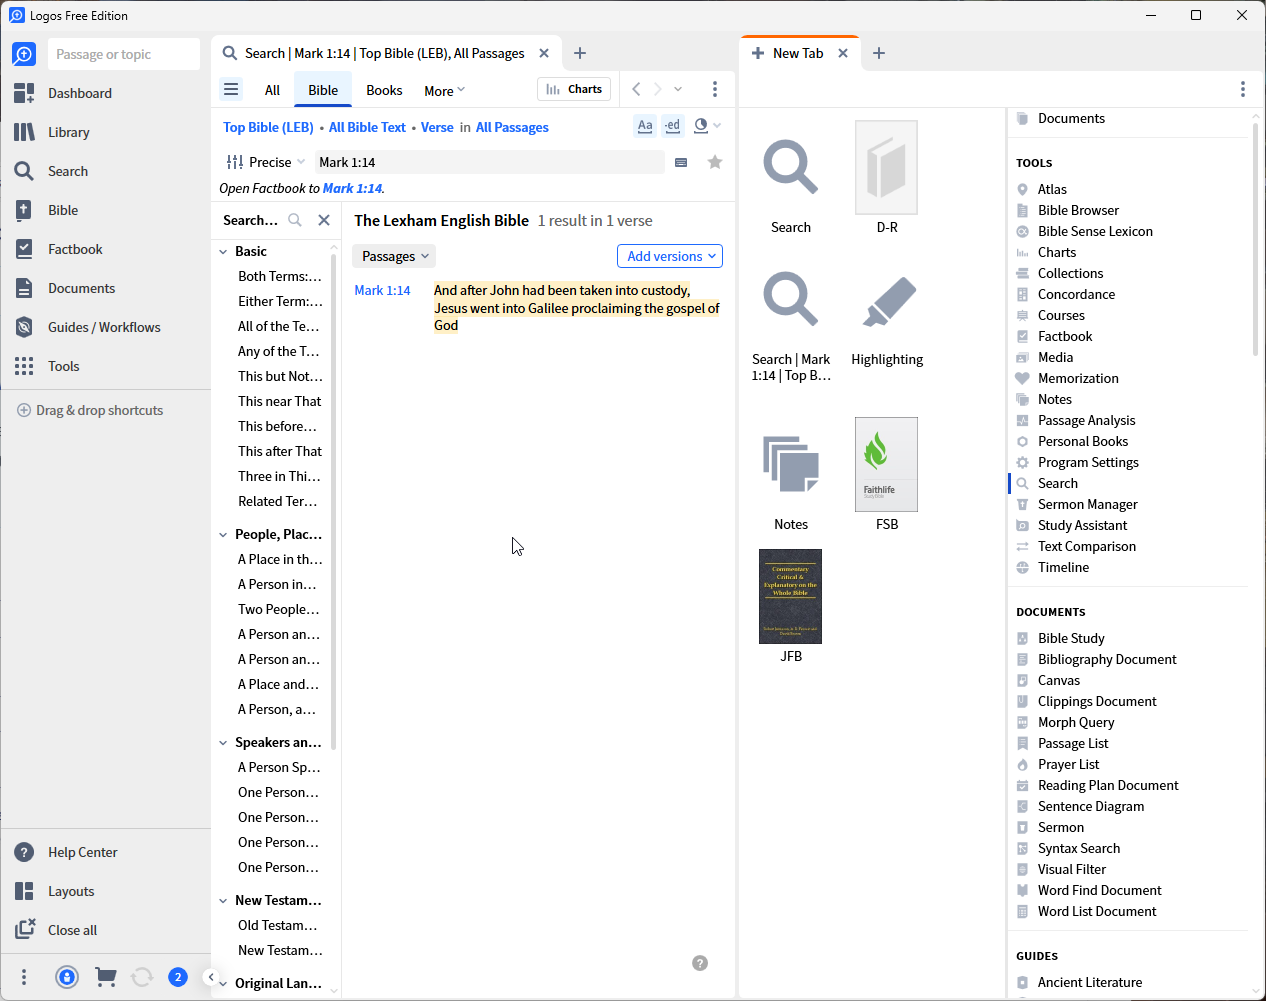Open New Tab panel kebab menu

coord(1243,89)
